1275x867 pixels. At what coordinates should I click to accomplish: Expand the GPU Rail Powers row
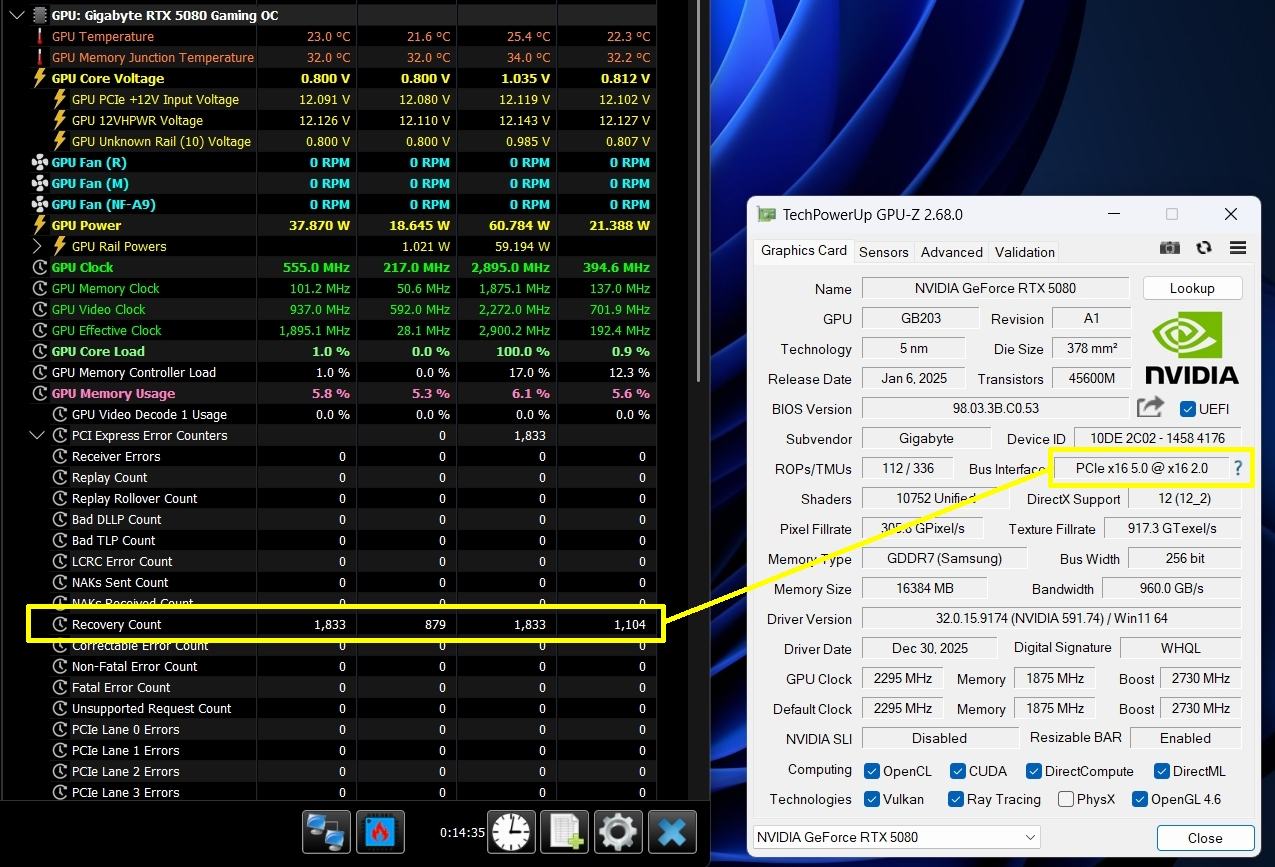tap(37, 246)
